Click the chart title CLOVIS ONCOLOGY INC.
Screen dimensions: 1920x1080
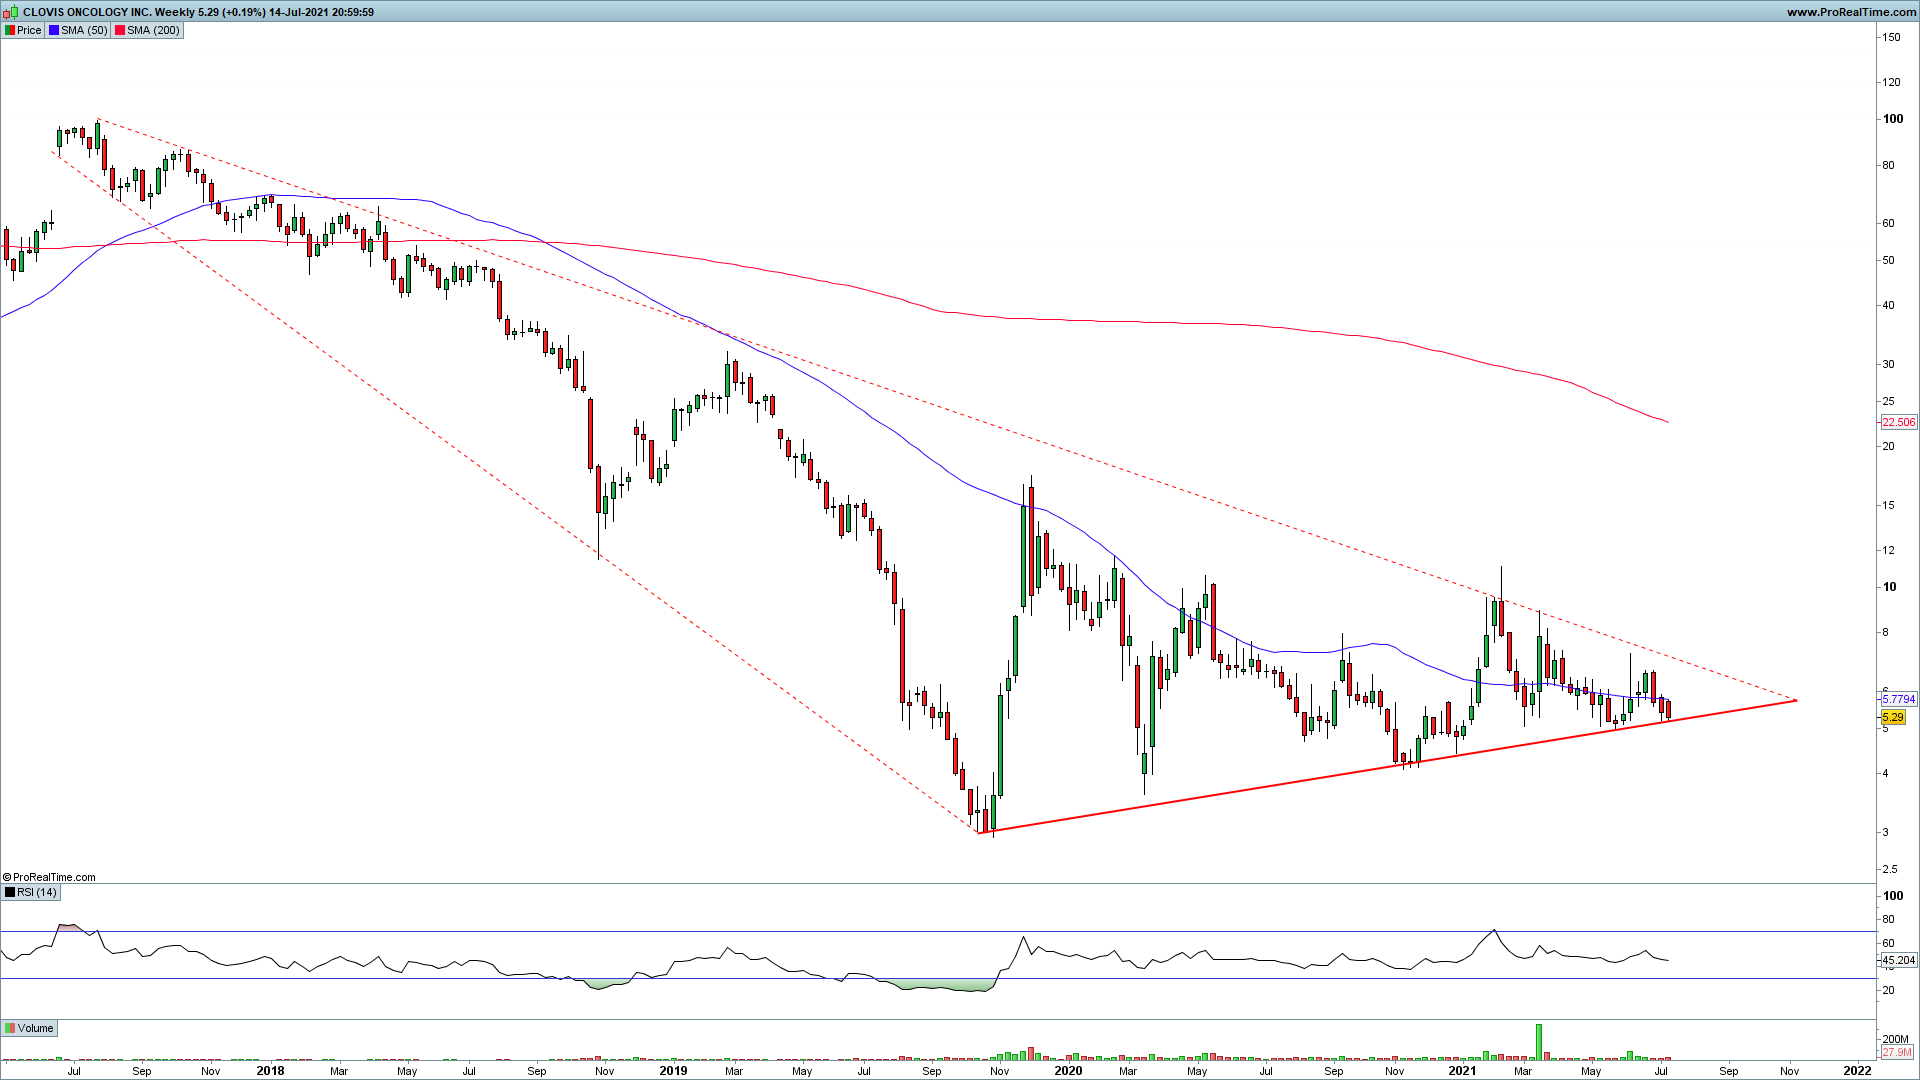87,12
